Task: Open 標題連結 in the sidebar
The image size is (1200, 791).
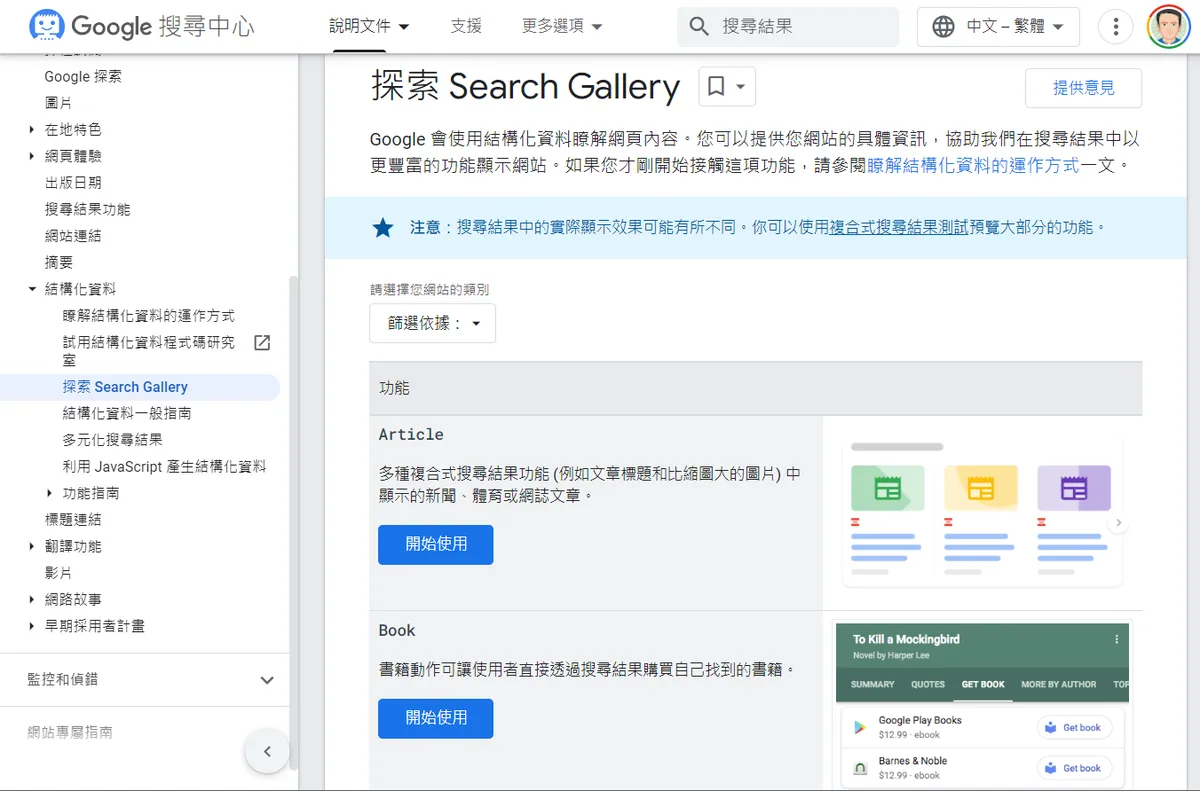Action: point(73,520)
